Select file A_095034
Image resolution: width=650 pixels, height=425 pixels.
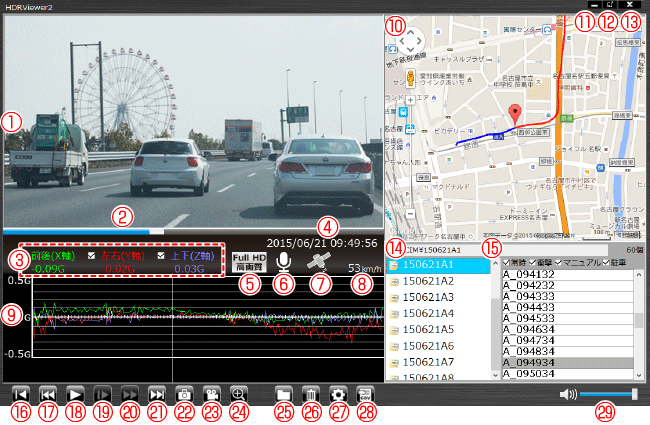coord(568,374)
